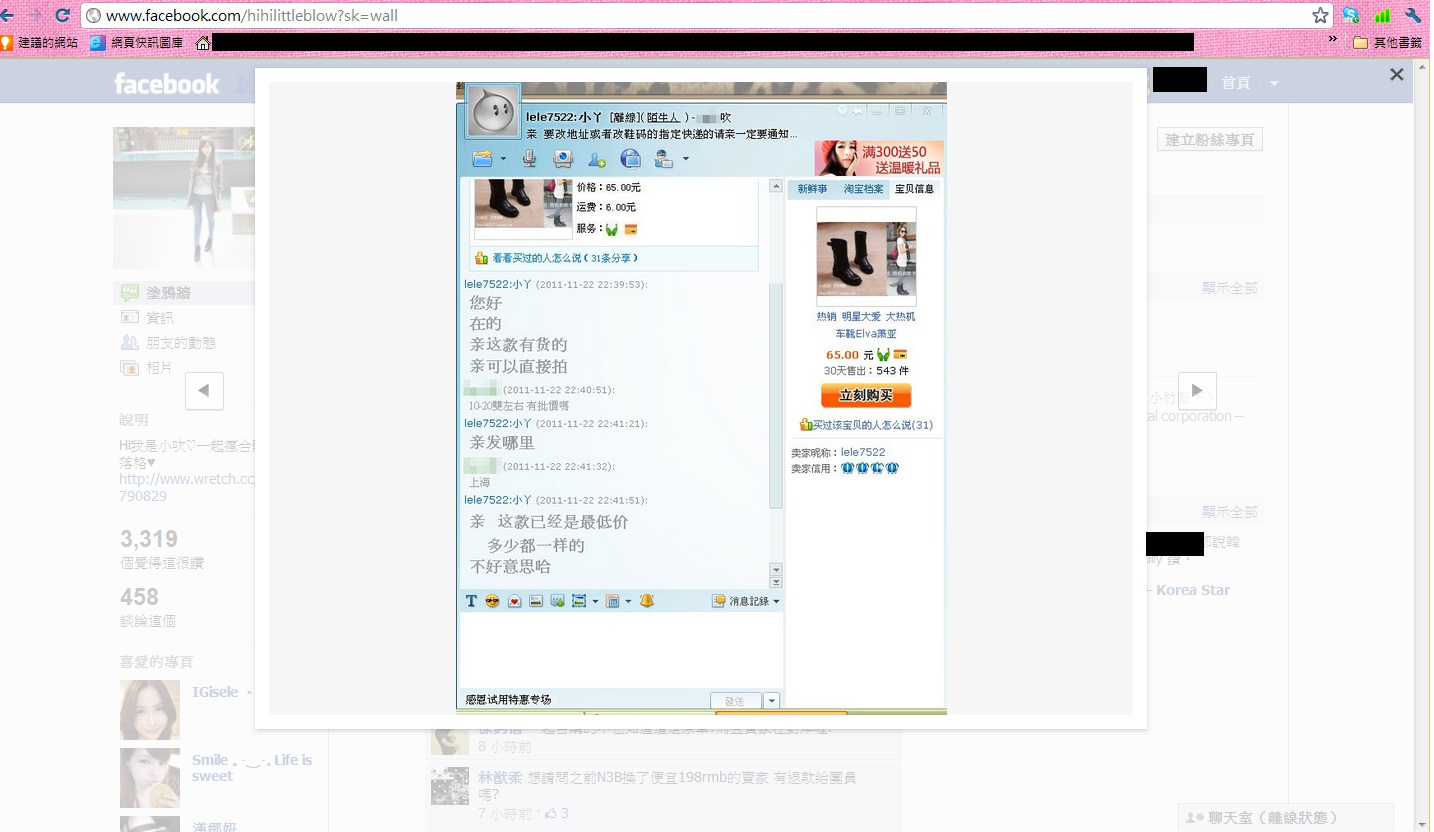
Task: Click the lower 顯示全部 link
Action: click(x=1230, y=512)
